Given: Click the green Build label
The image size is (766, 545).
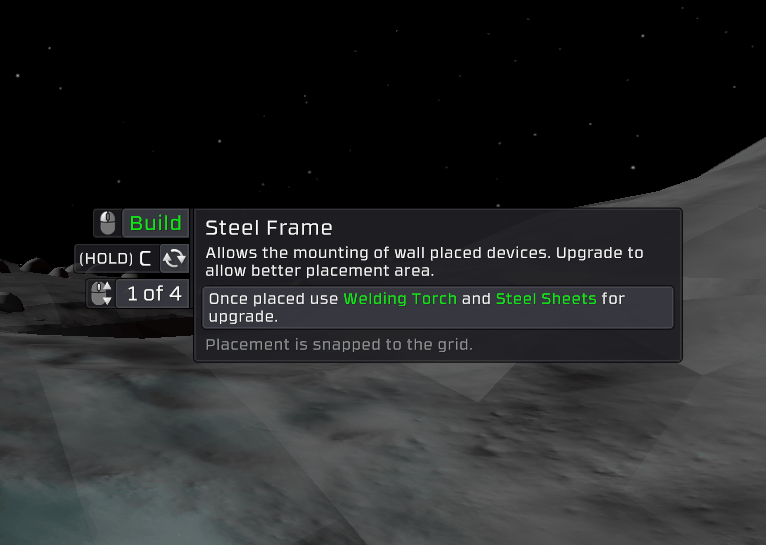Looking at the screenshot, I should pyautogui.click(x=155, y=223).
